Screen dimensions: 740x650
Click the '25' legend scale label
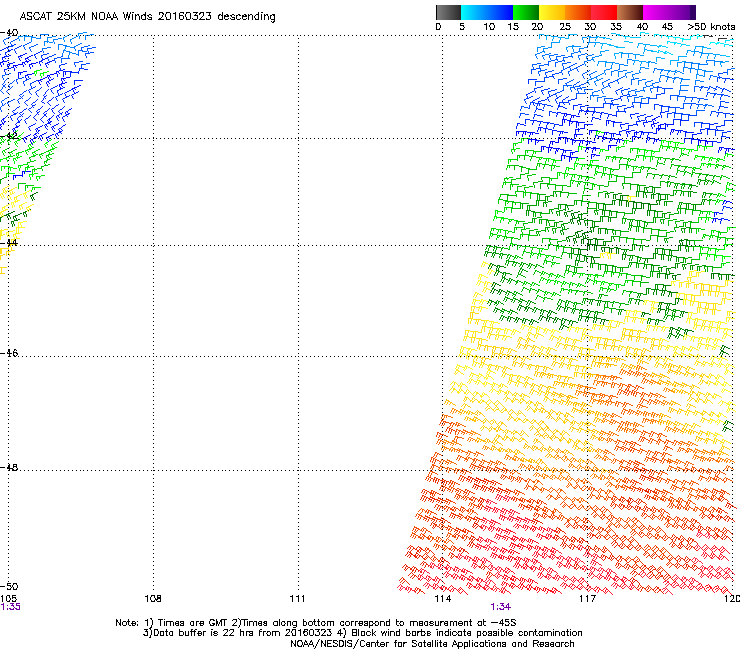pos(565,27)
